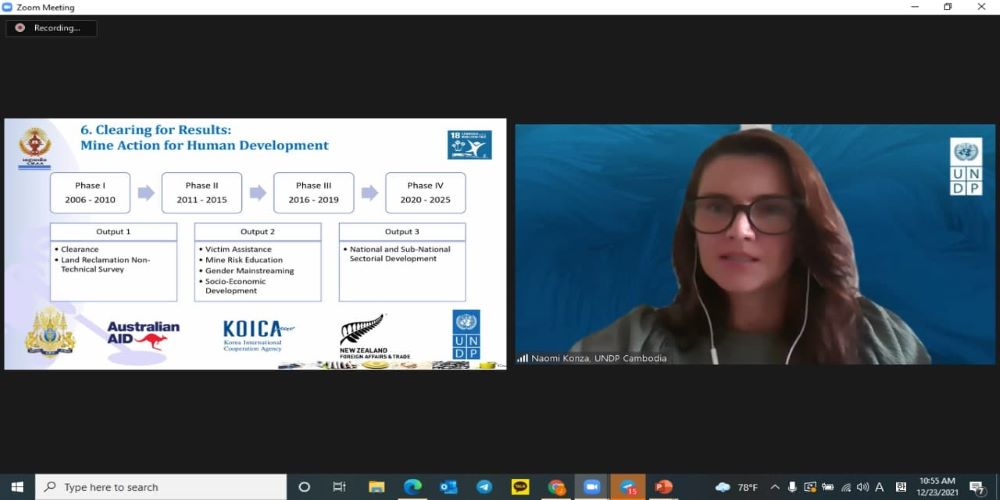Open KakaoTalk from the taskbar
The height and width of the screenshot is (500, 1000).
pyautogui.click(x=520, y=487)
